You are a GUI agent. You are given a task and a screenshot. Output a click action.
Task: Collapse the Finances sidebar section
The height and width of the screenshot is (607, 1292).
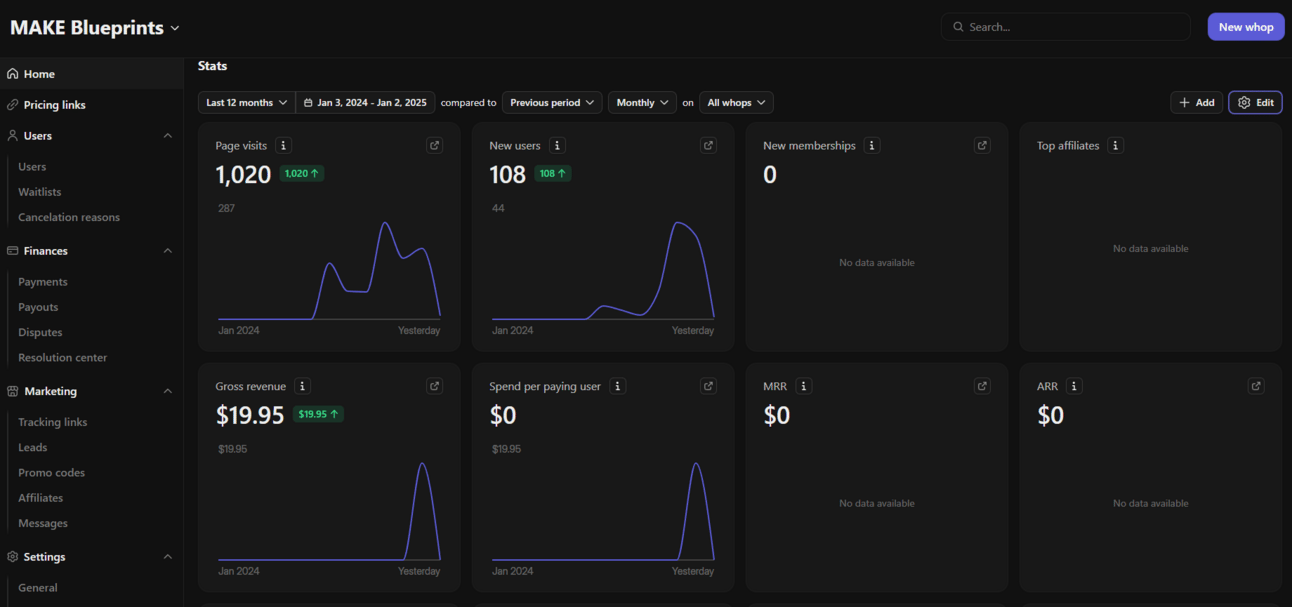click(x=167, y=251)
